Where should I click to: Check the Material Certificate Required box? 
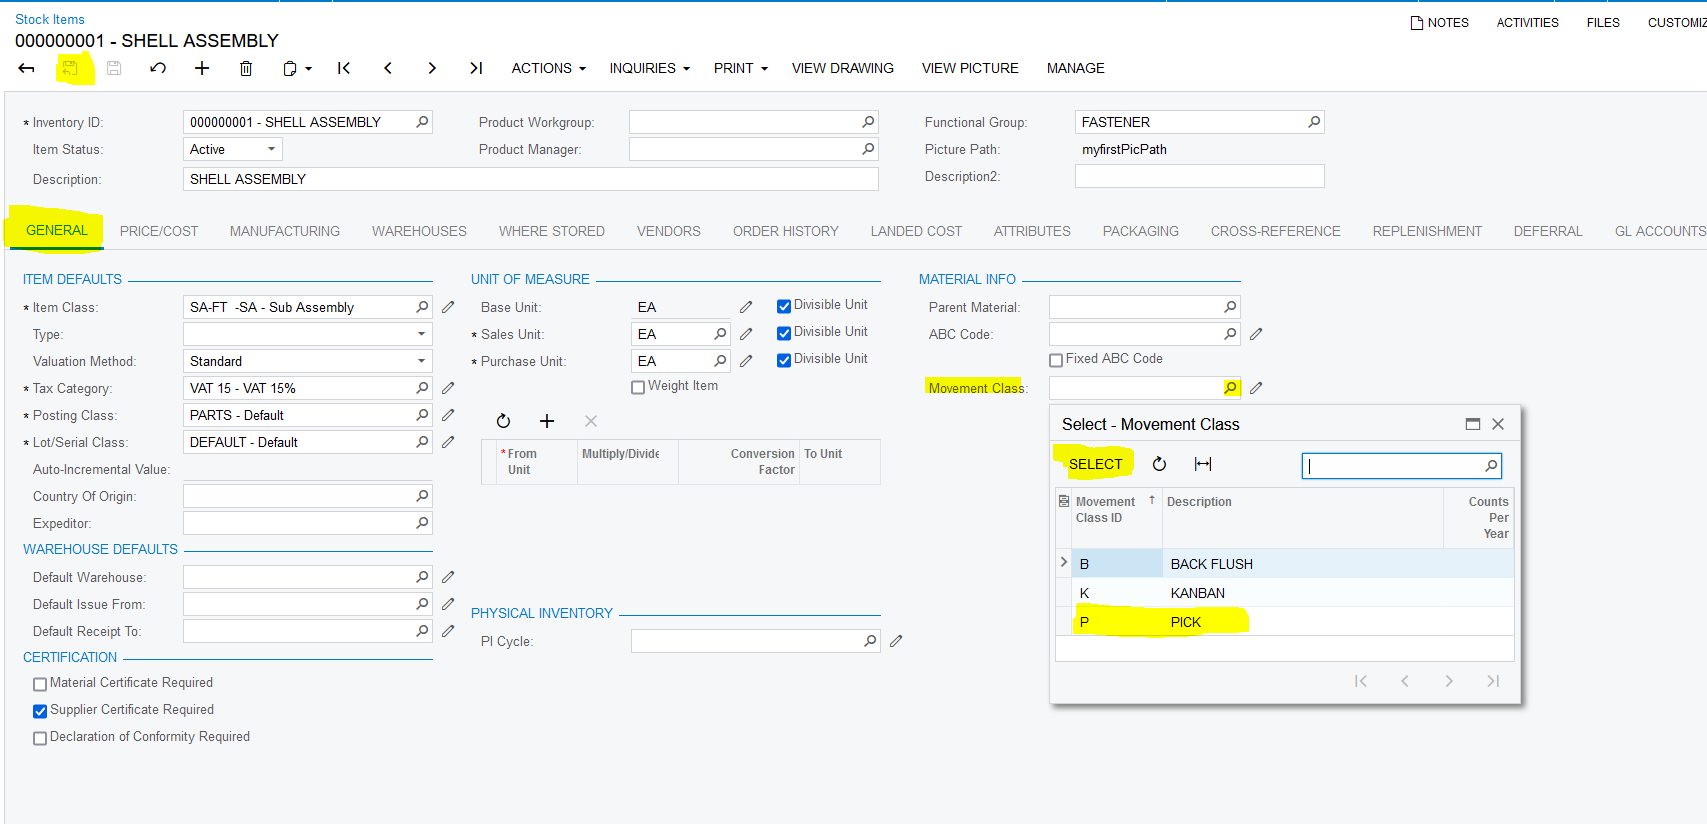[40, 684]
